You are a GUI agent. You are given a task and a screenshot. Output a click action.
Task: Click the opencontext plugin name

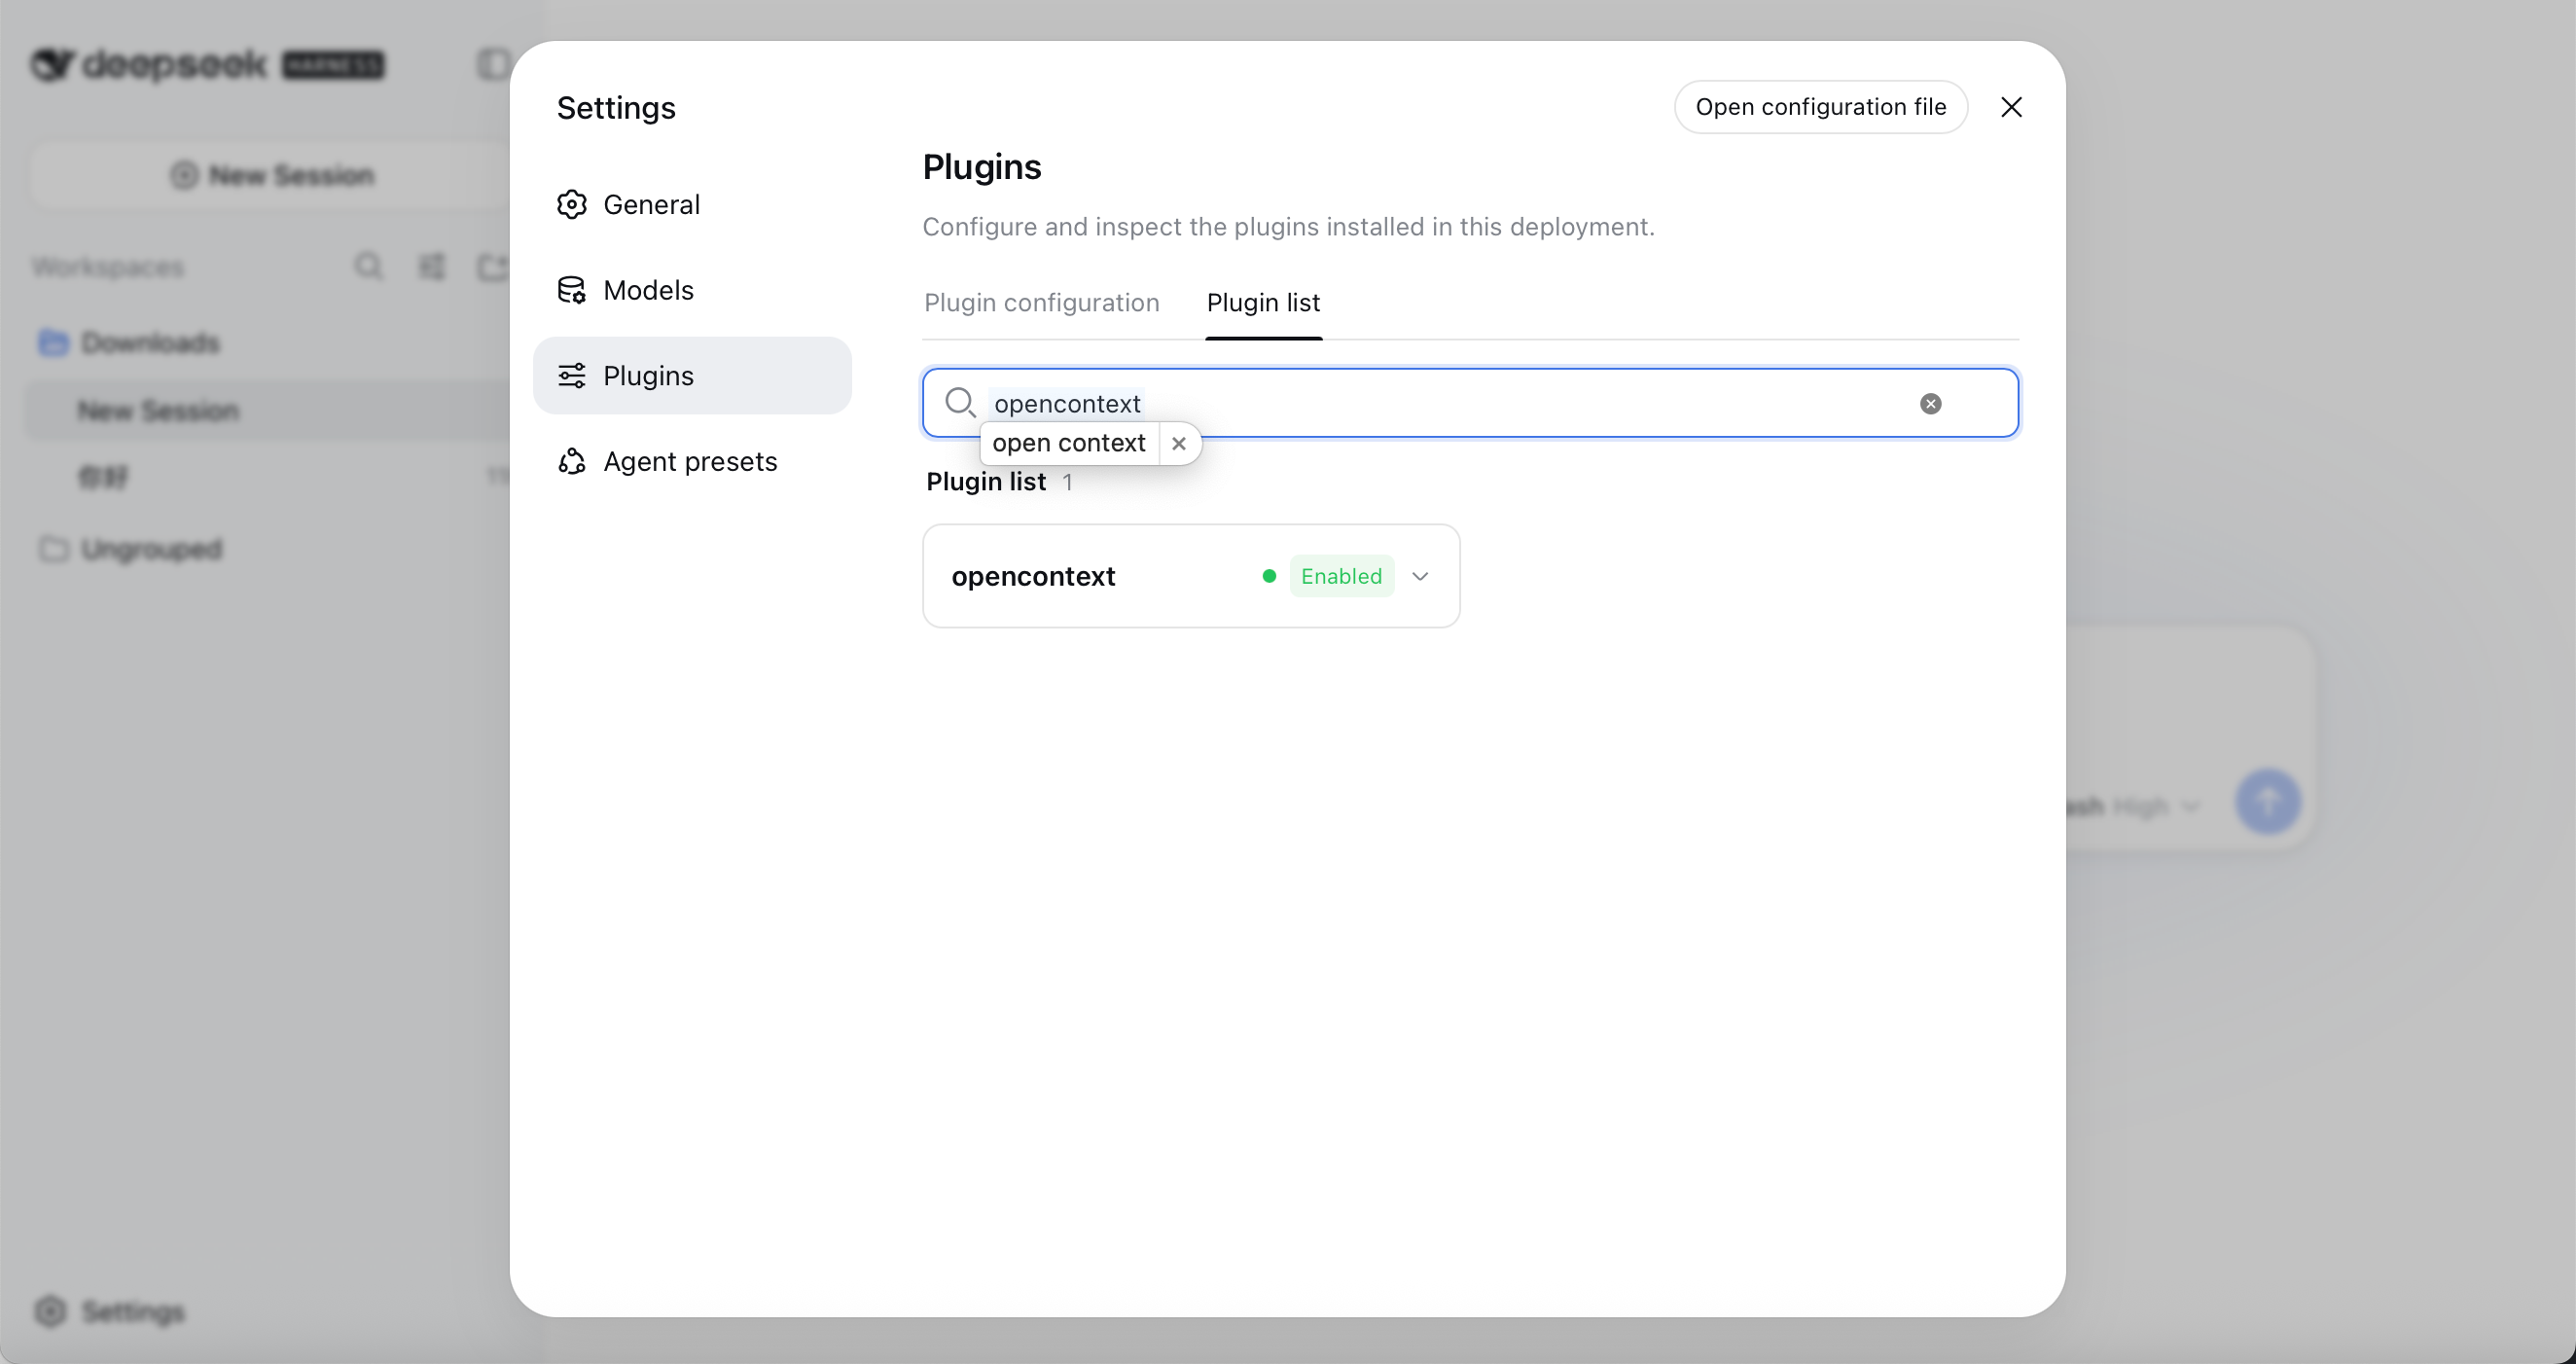[x=1033, y=576]
